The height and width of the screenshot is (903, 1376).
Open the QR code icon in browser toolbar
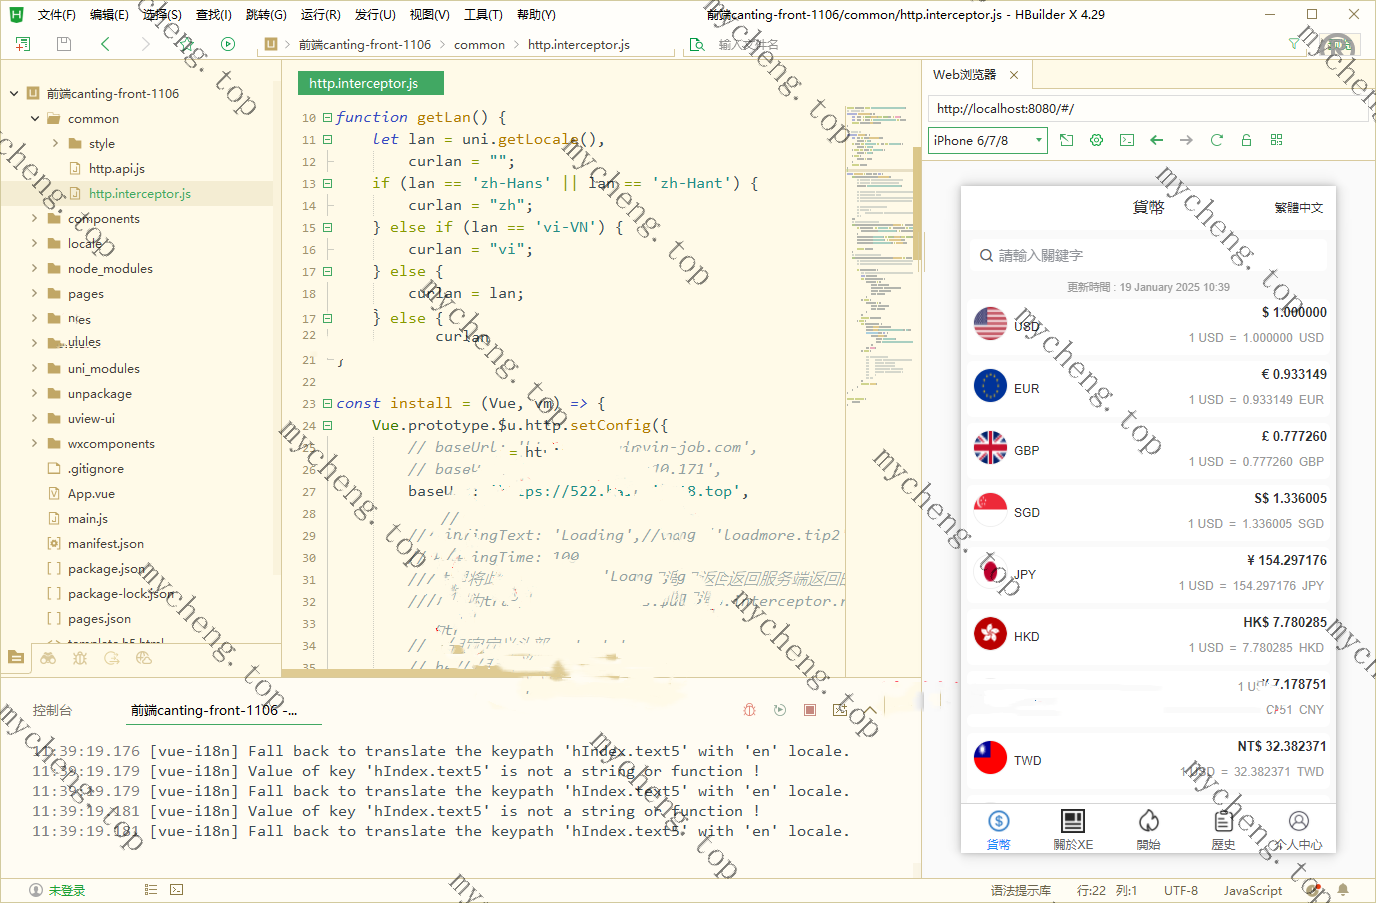pyautogui.click(x=1276, y=140)
